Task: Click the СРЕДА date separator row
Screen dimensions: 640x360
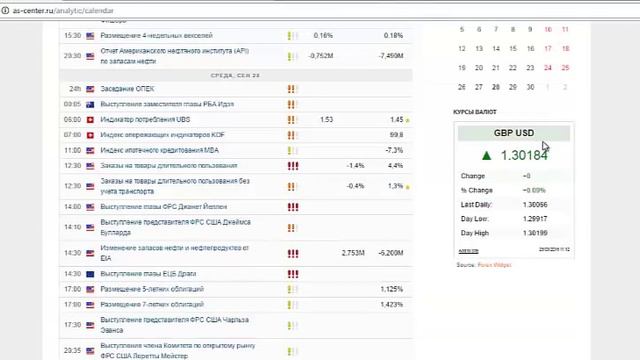Action: [236, 76]
